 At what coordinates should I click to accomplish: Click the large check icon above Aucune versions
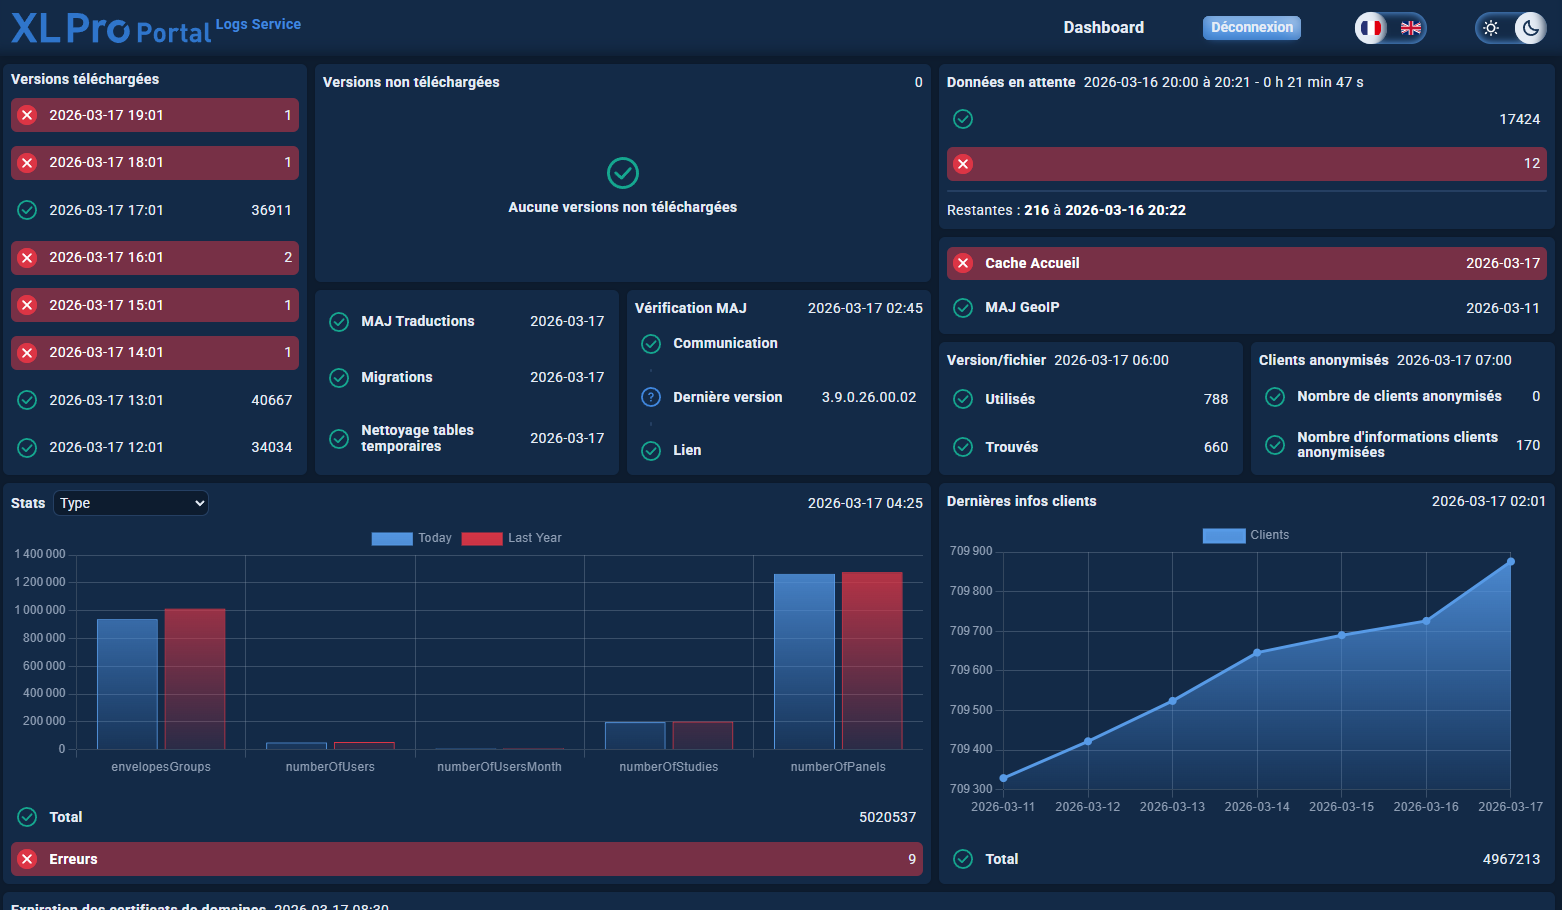click(x=623, y=173)
